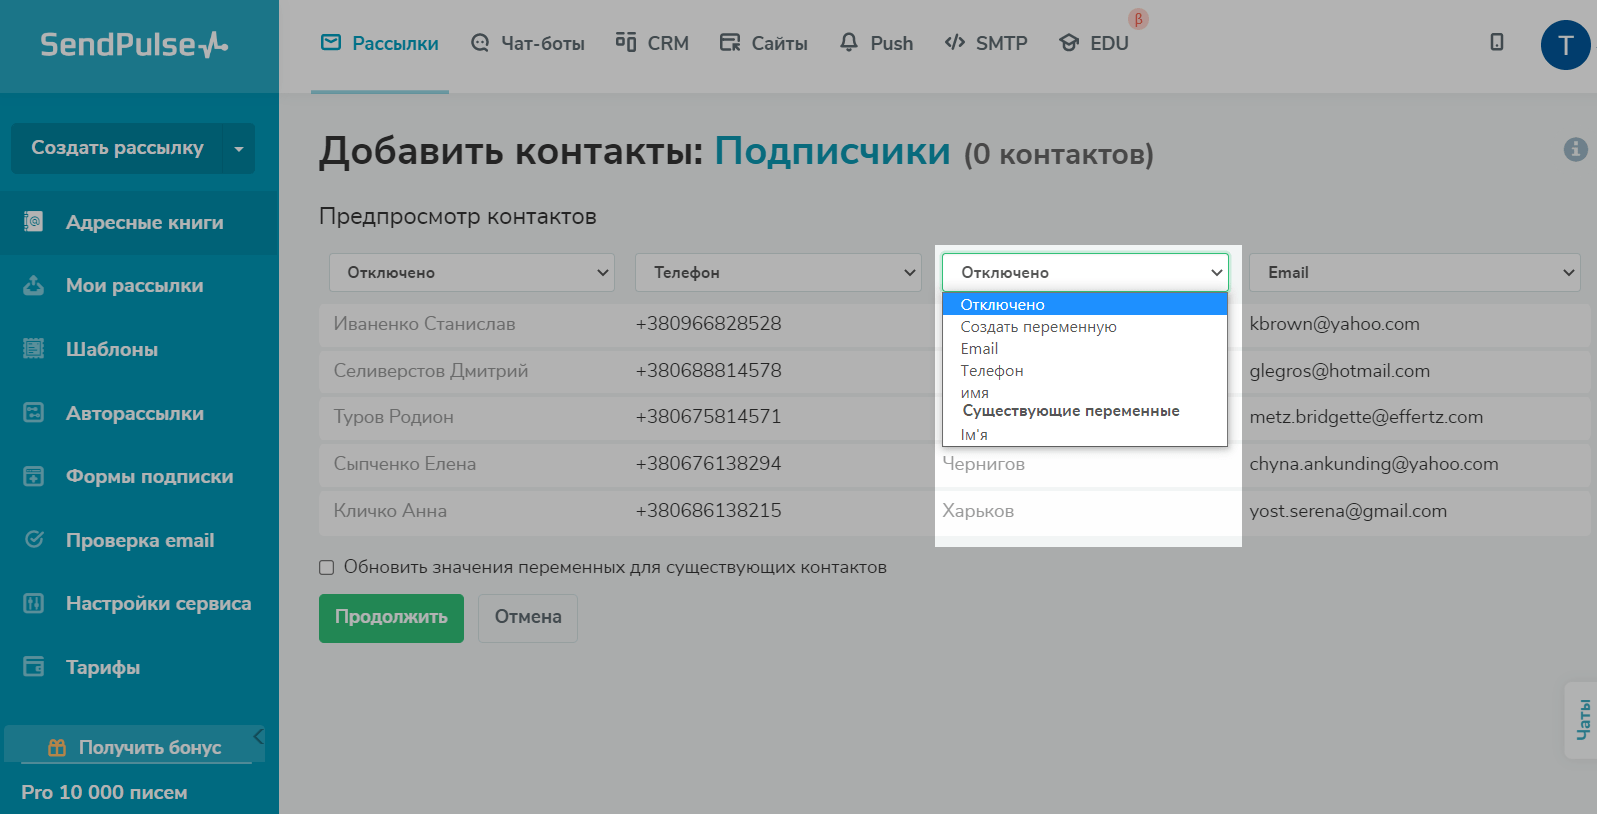Switch to the CRM tab

click(x=652, y=43)
